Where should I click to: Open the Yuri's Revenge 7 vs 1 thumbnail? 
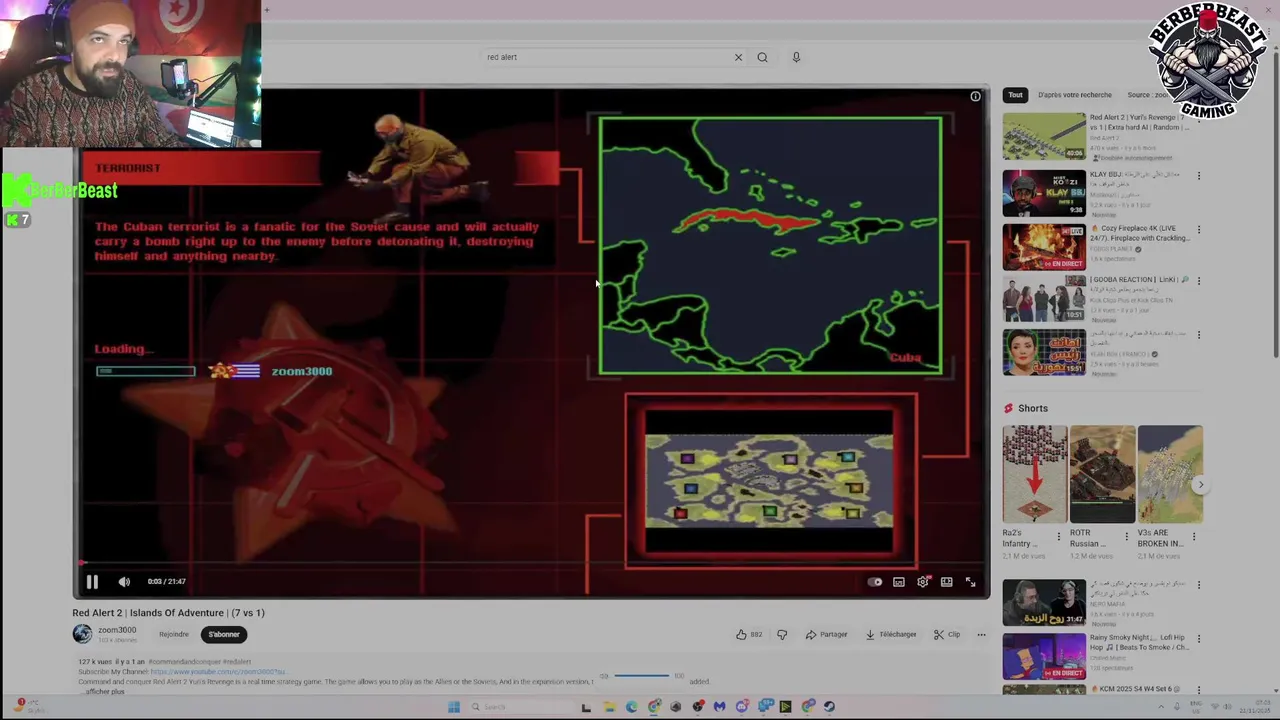click(1044, 136)
